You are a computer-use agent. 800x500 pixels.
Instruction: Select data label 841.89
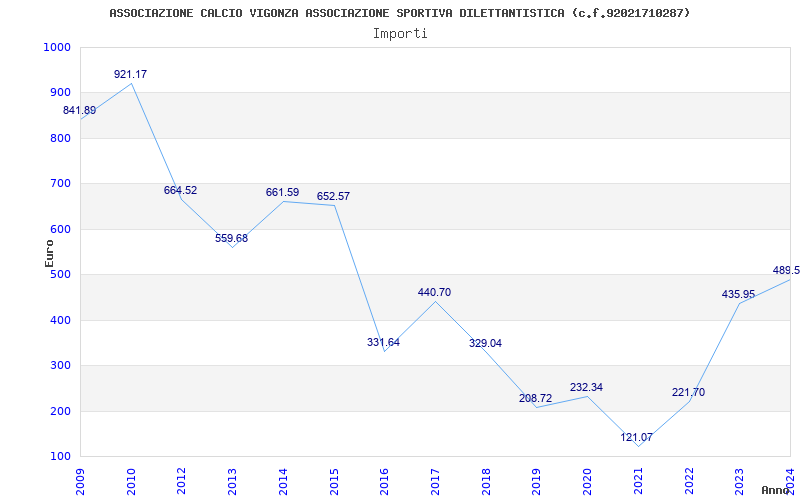tap(79, 111)
